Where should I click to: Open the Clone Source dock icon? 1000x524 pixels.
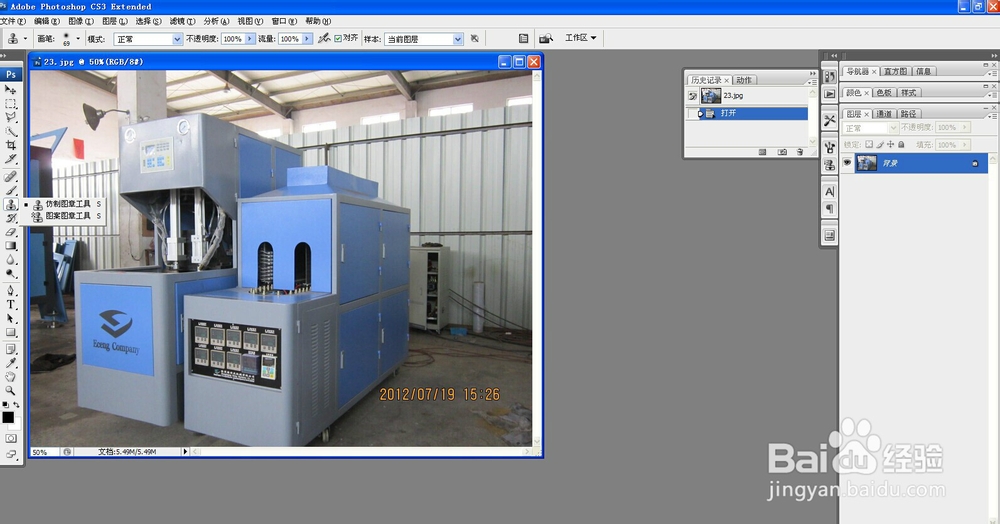[x=829, y=165]
